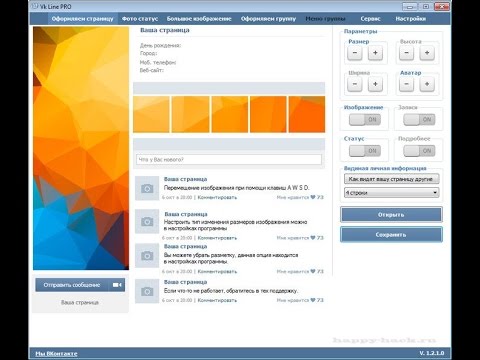
Task: Select the third orange photo thumbnail
Action: point(230,114)
